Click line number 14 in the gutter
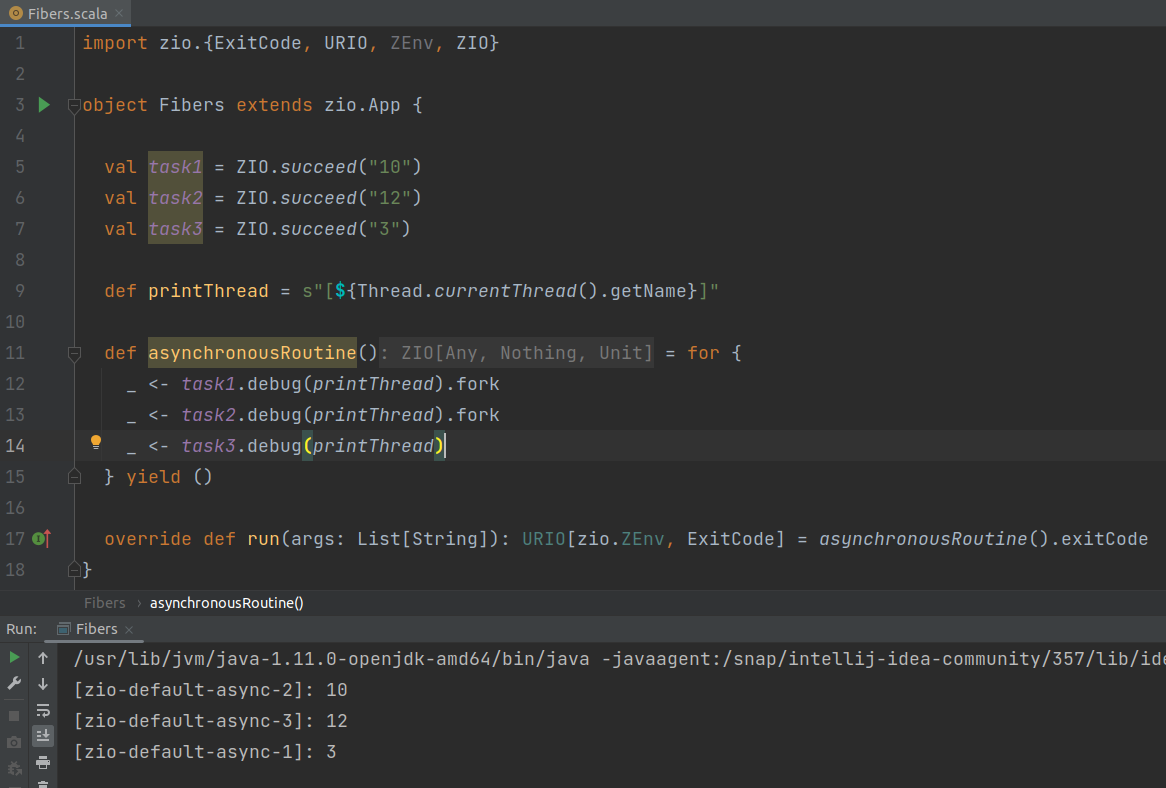The height and width of the screenshot is (788, 1166). 15,446
